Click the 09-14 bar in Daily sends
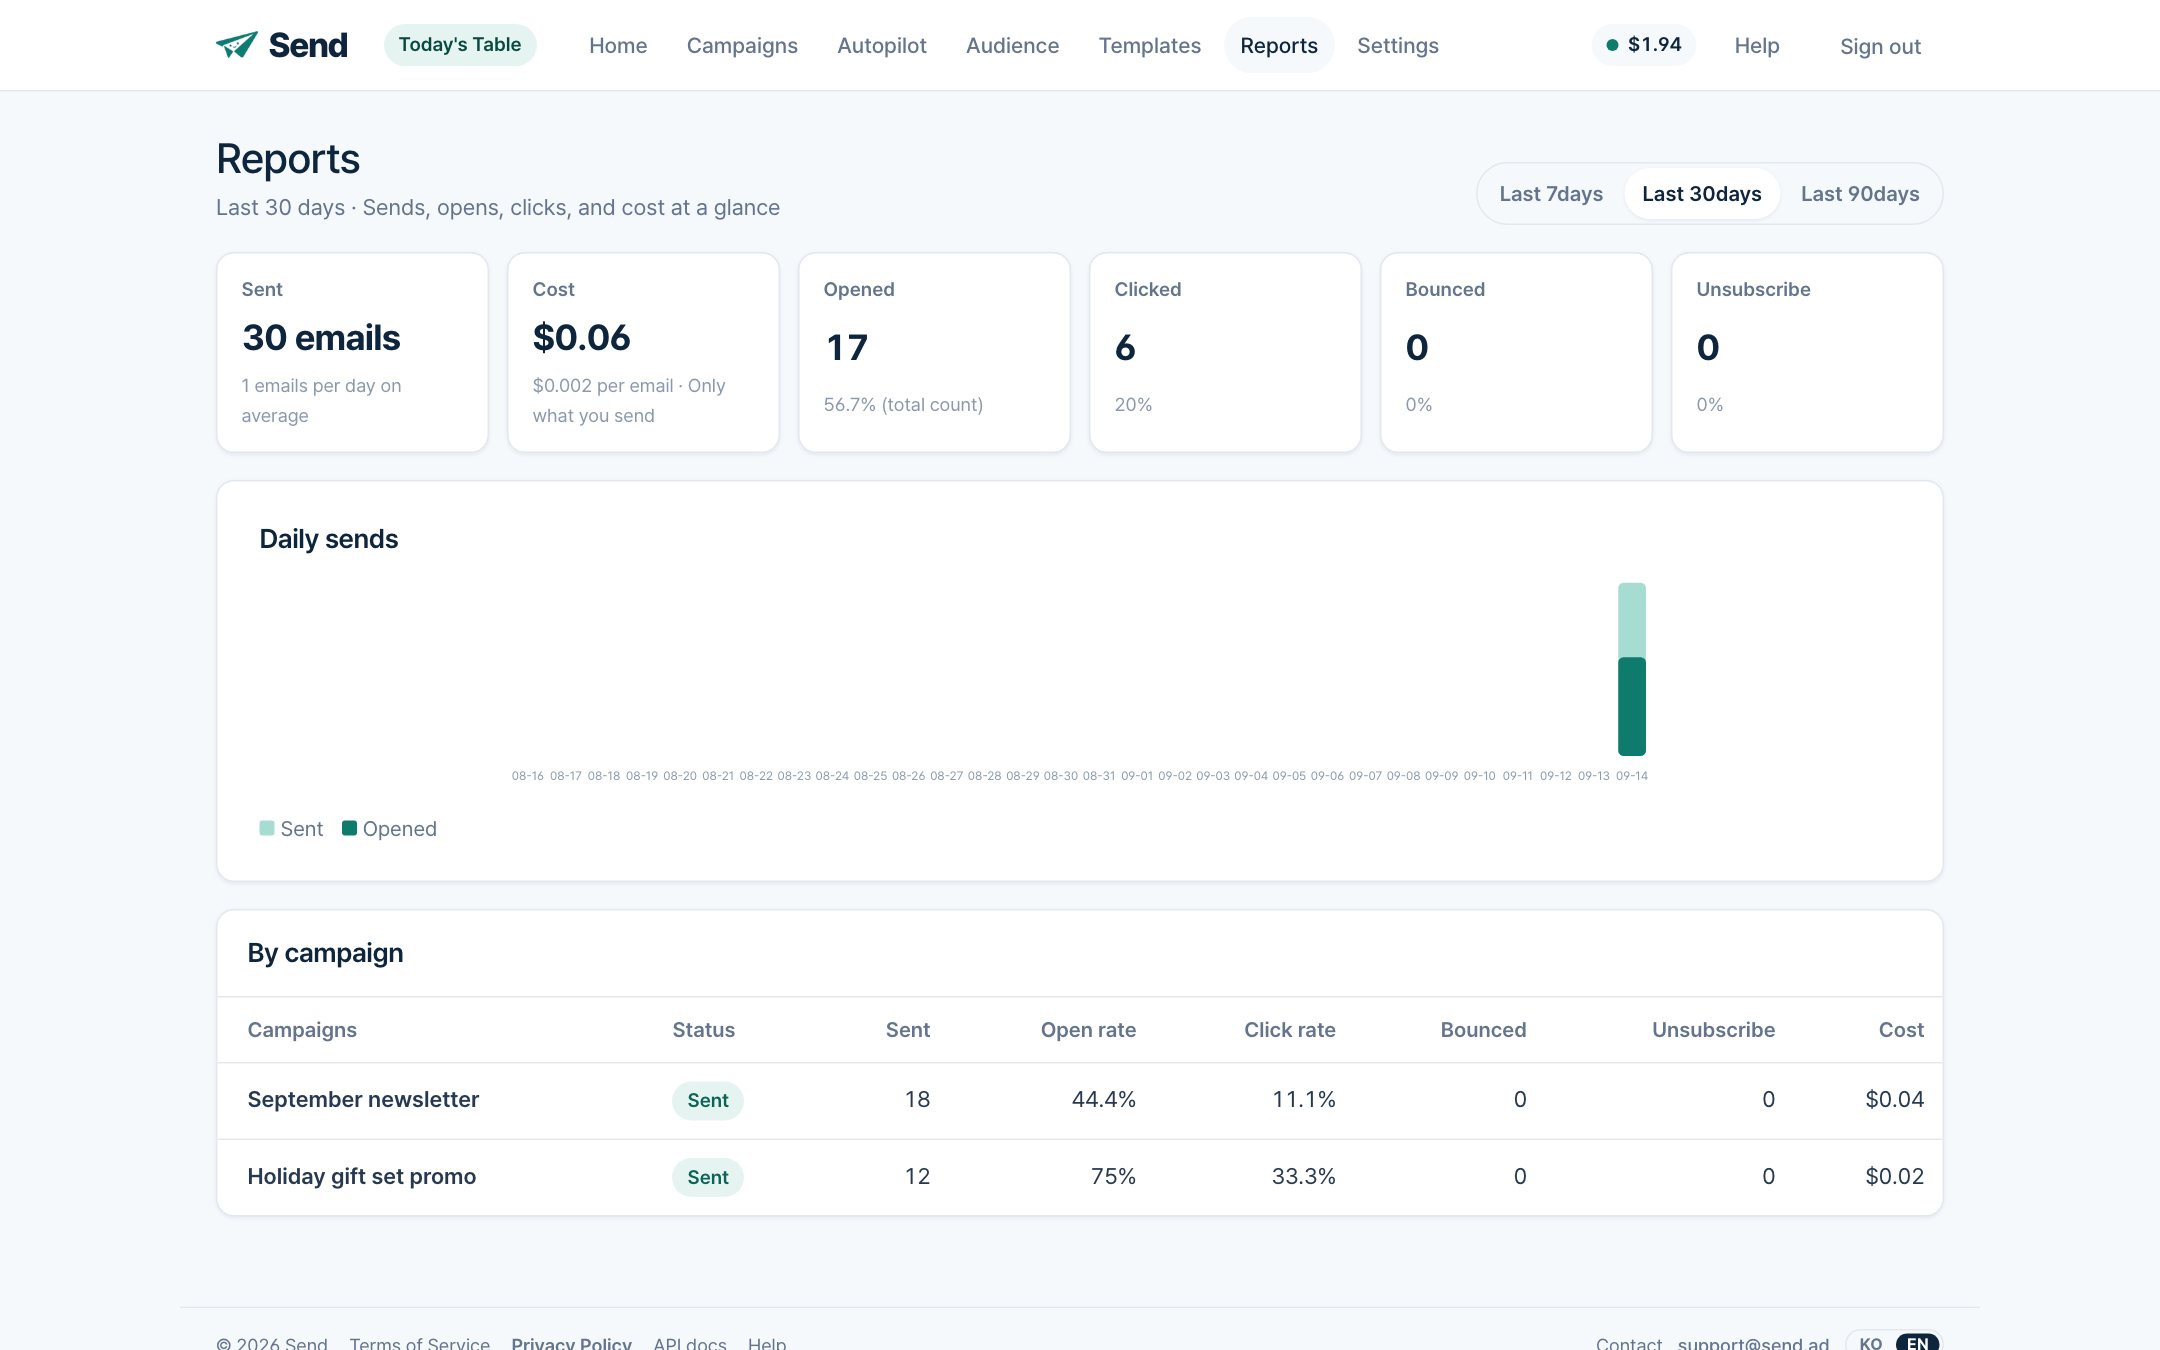Screen dimensions: 2160x1350 [1632, 669]
